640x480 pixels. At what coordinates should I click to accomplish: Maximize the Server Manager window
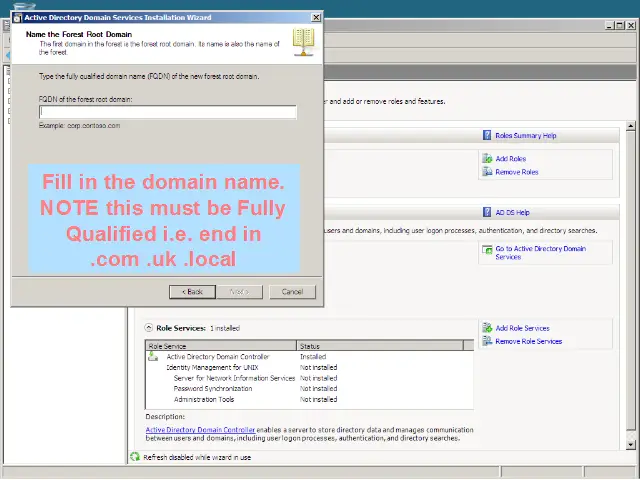coord(620,25)
